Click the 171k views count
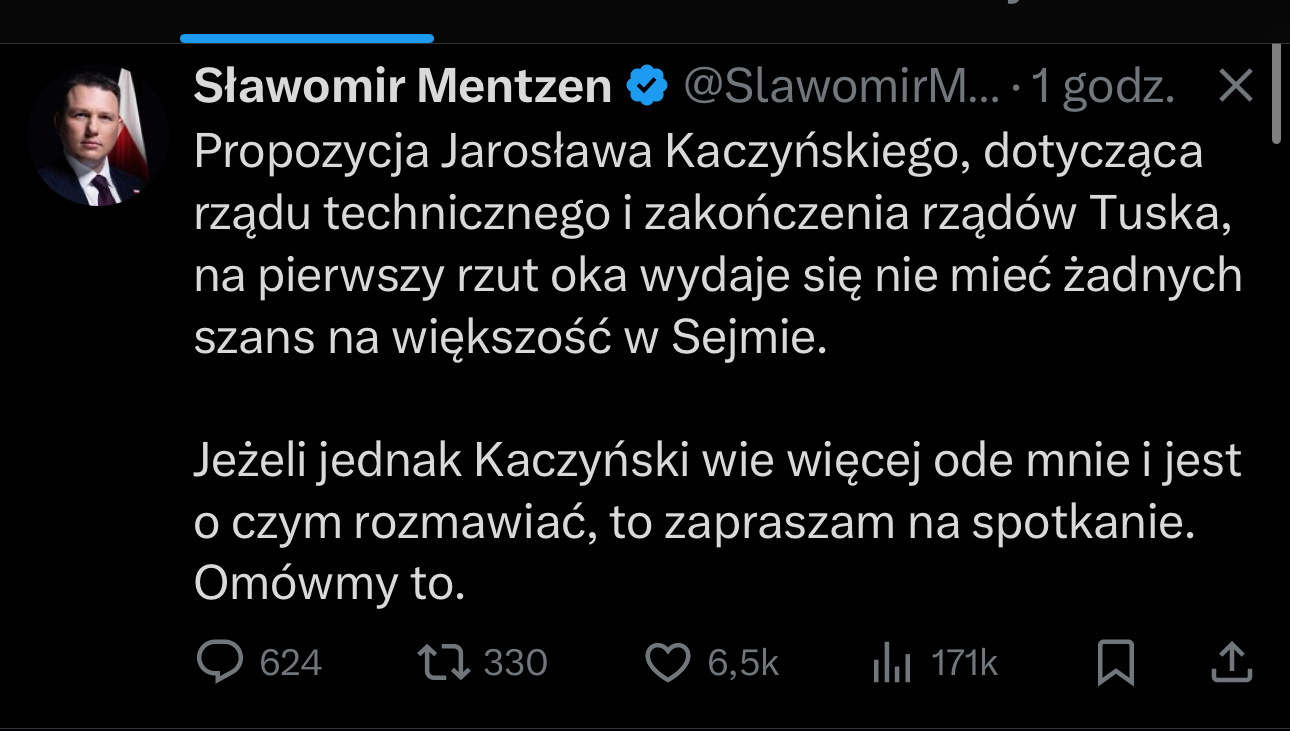Image resolution: width=1290 pixels, height=731 pixels. [x=964, y=663]
